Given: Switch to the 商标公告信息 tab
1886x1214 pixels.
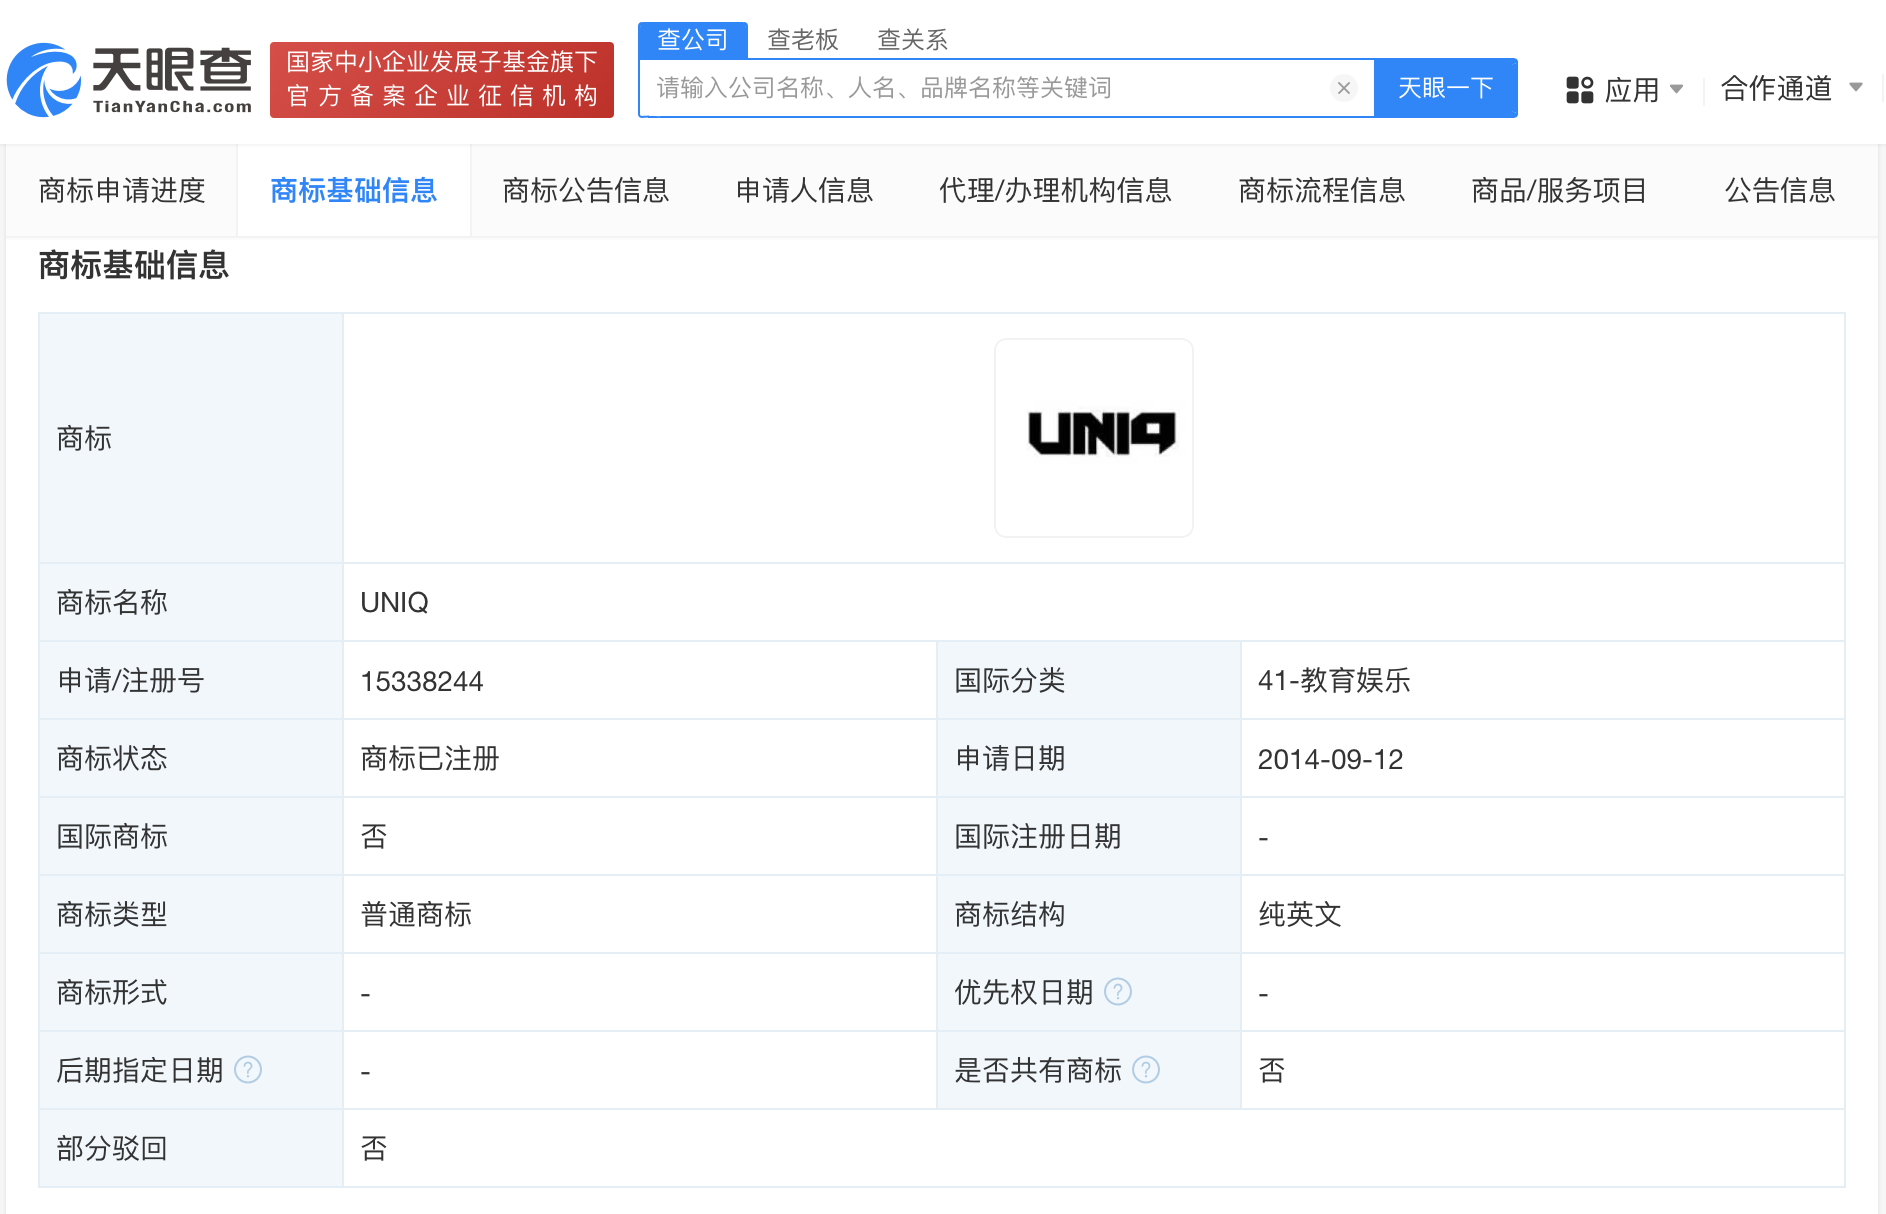Looking at the screenshot, I should pos(586,190).
